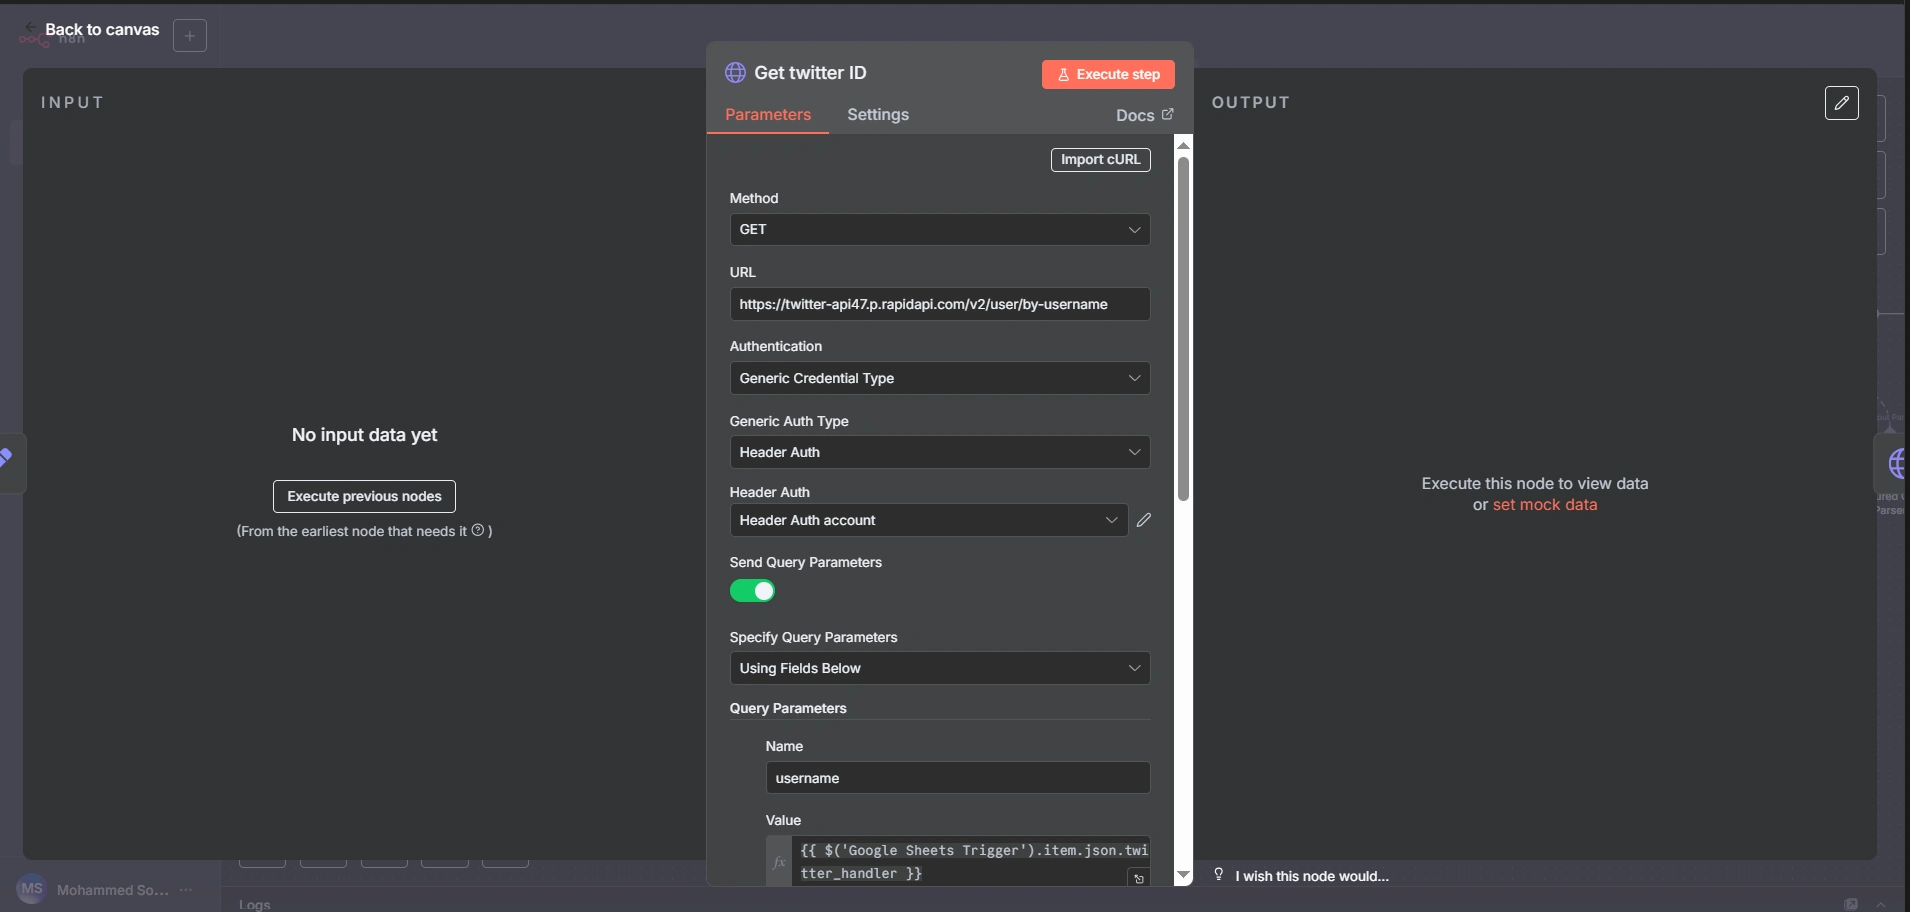Click the MS user avatar

tap(32, 889)
